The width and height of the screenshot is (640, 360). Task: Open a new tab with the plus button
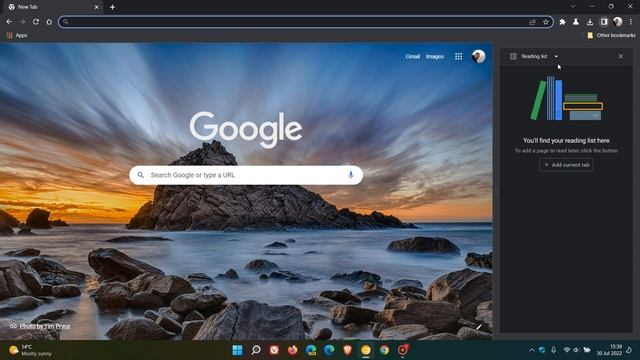tap(112, 7)
